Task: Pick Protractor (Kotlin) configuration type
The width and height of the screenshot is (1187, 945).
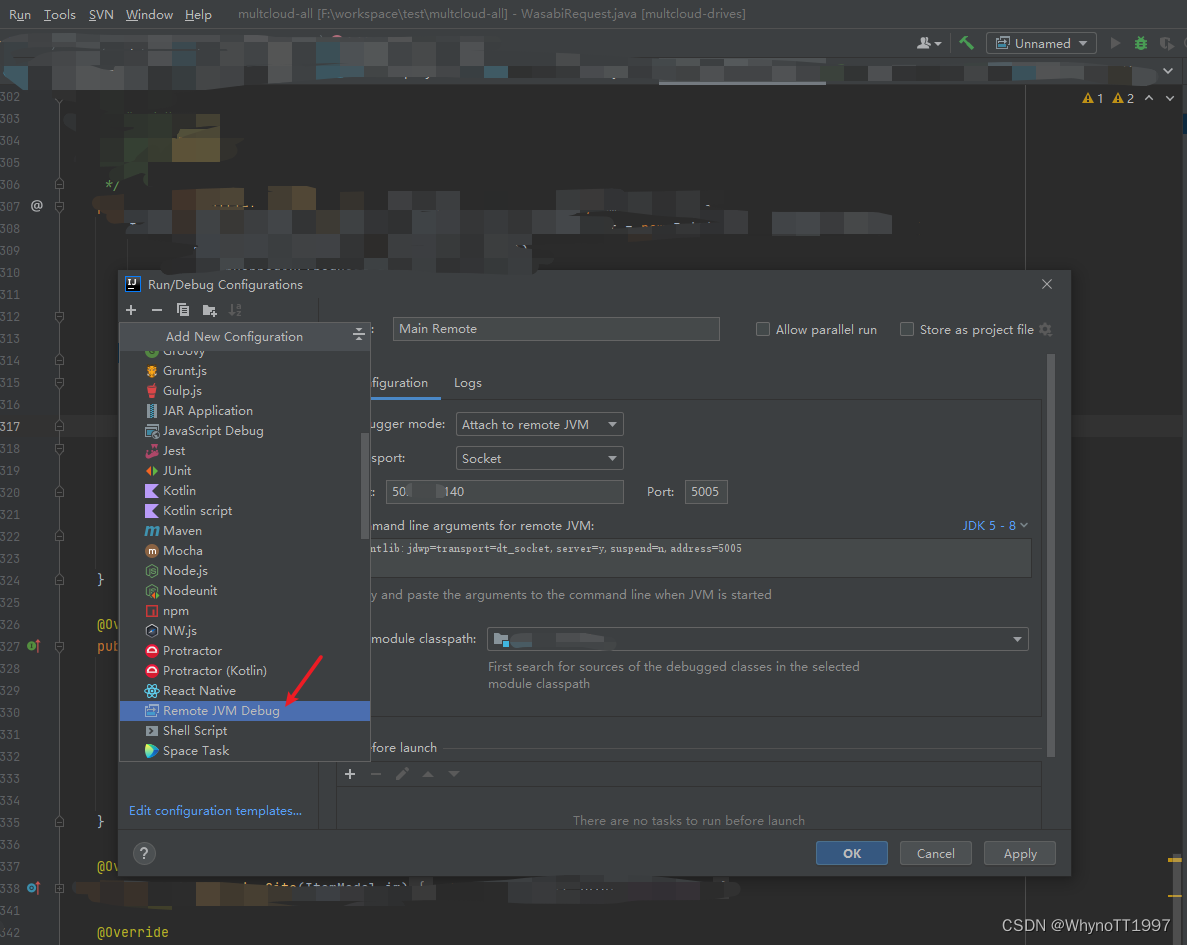Action: tap(245, 671)
